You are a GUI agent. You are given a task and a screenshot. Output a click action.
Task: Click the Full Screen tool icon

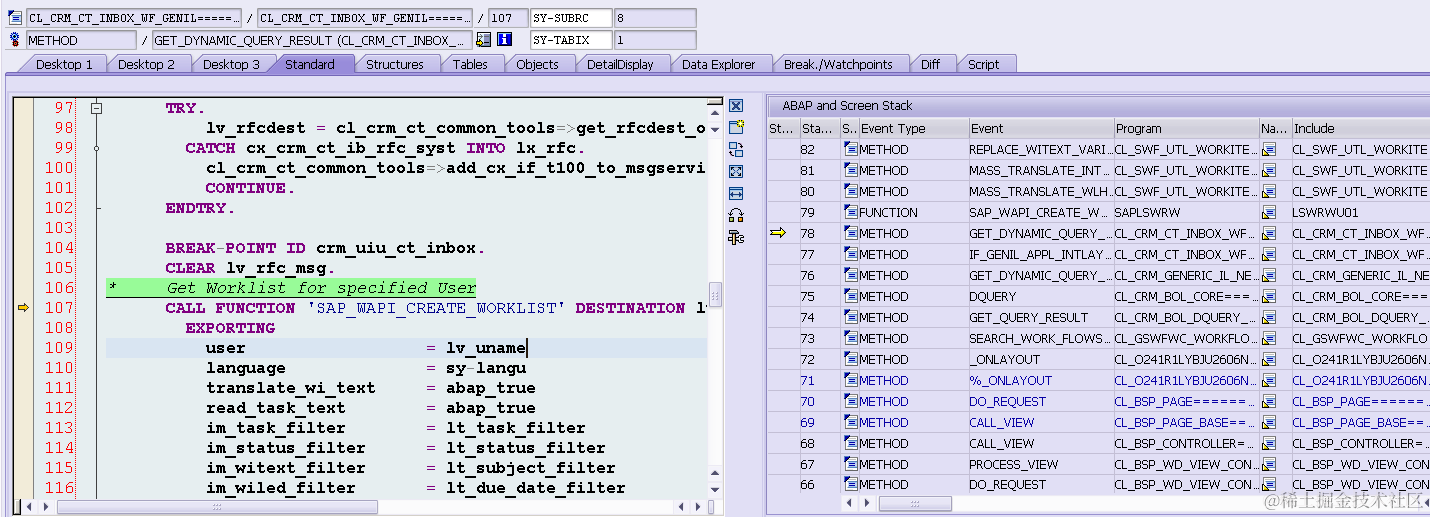coord(736,171)
